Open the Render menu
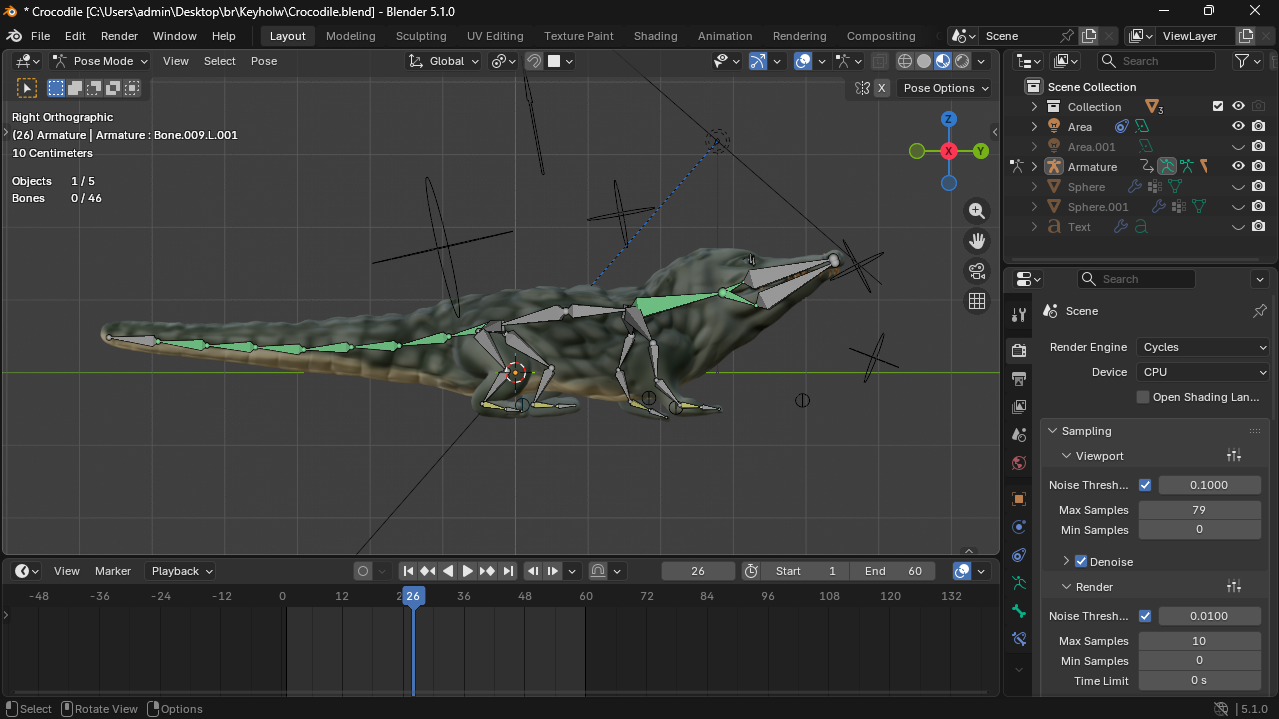 tap(119, 36)
